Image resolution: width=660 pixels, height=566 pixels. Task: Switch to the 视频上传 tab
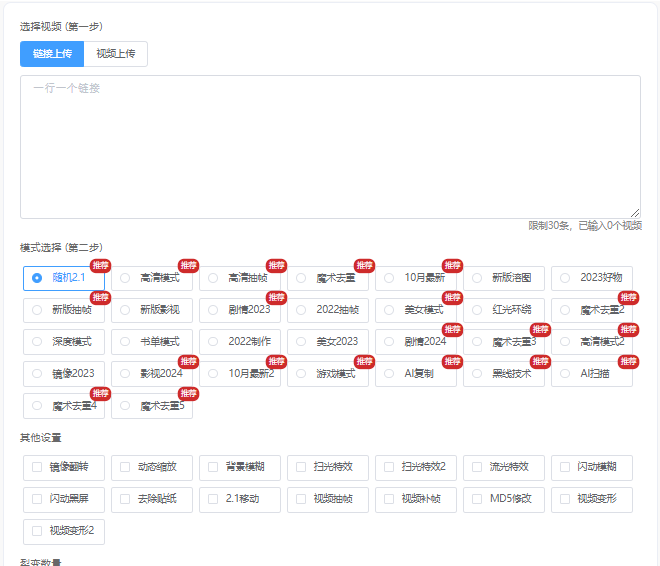(116, 54)
